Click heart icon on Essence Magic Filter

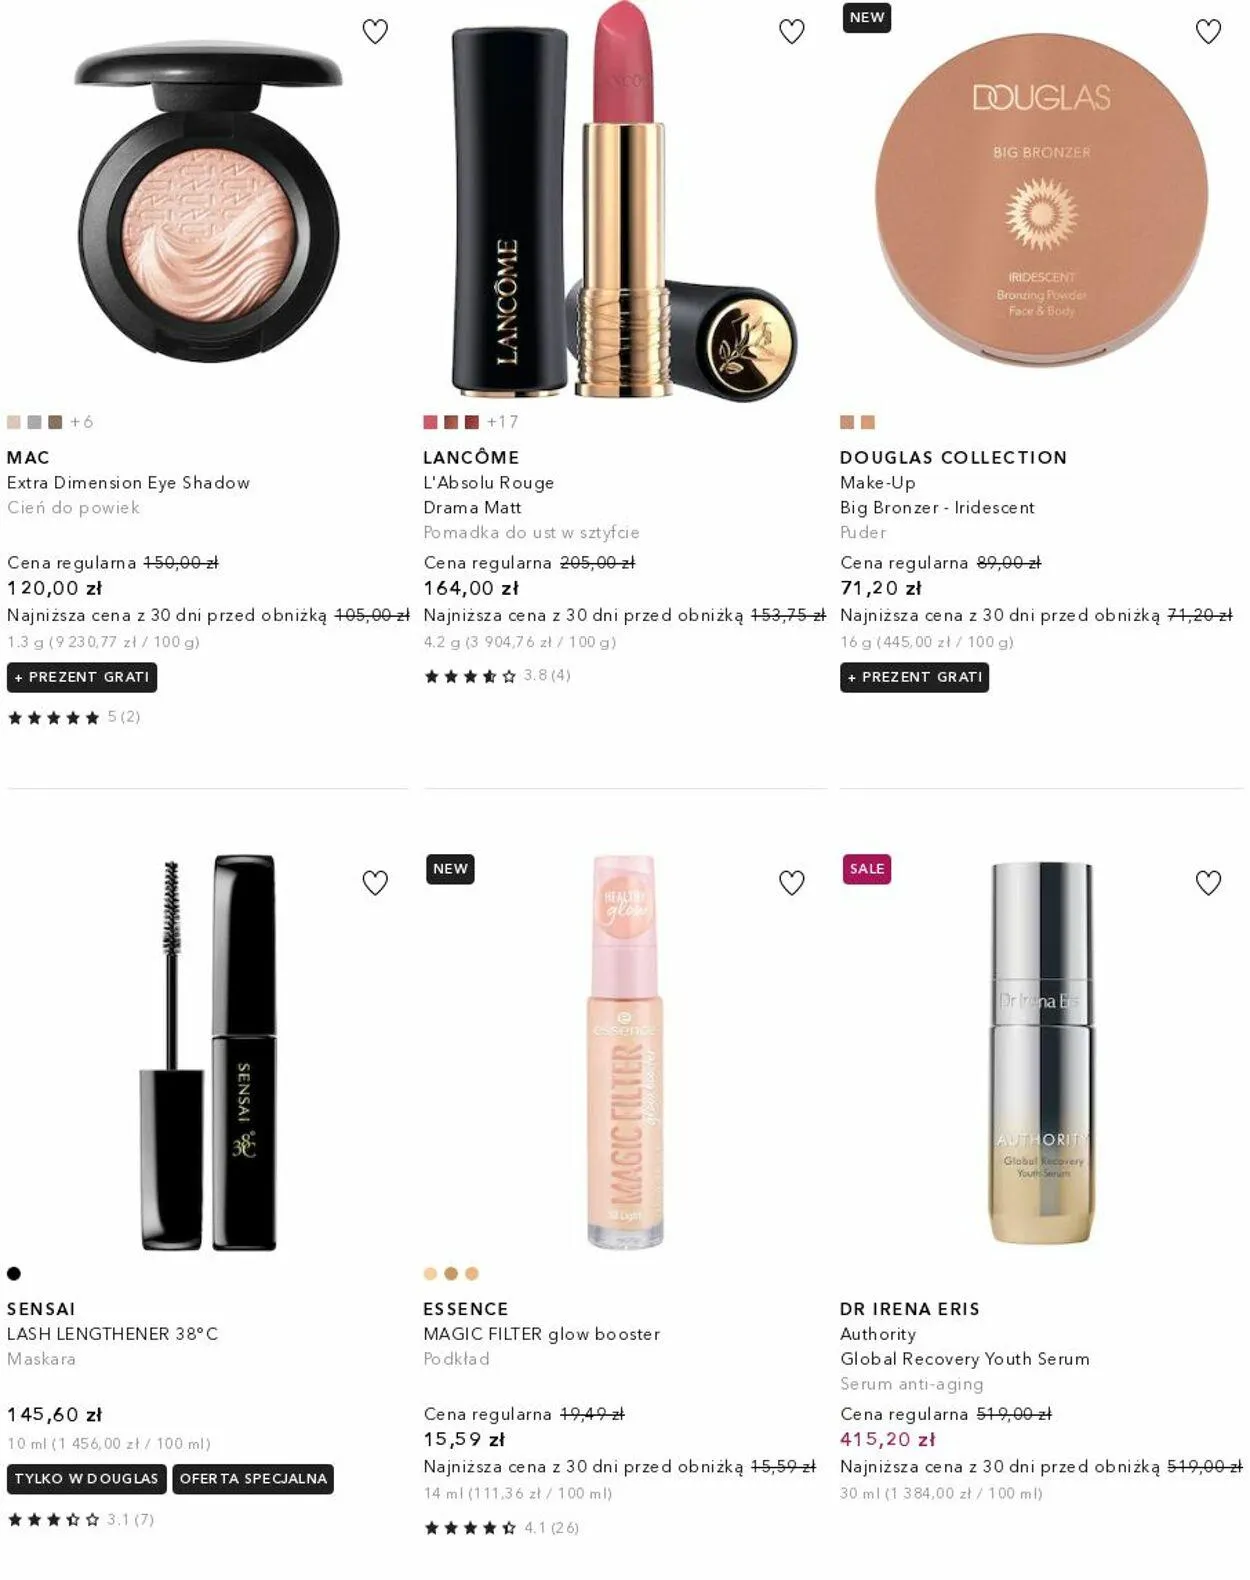click(792, 883)
